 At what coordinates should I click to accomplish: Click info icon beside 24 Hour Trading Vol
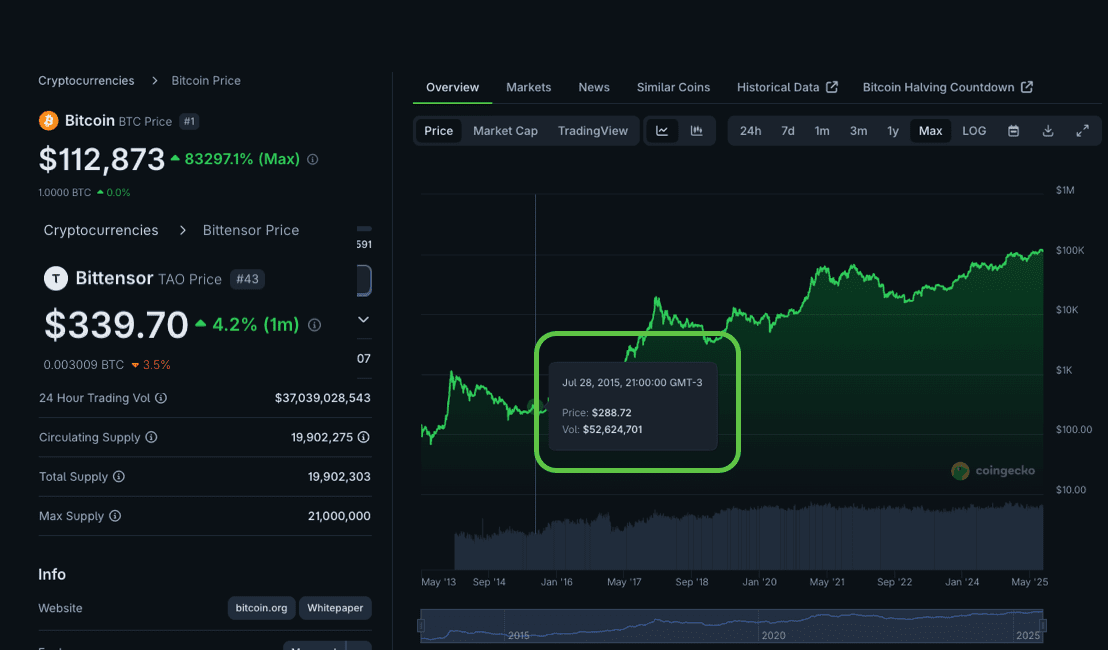(161, 398)
